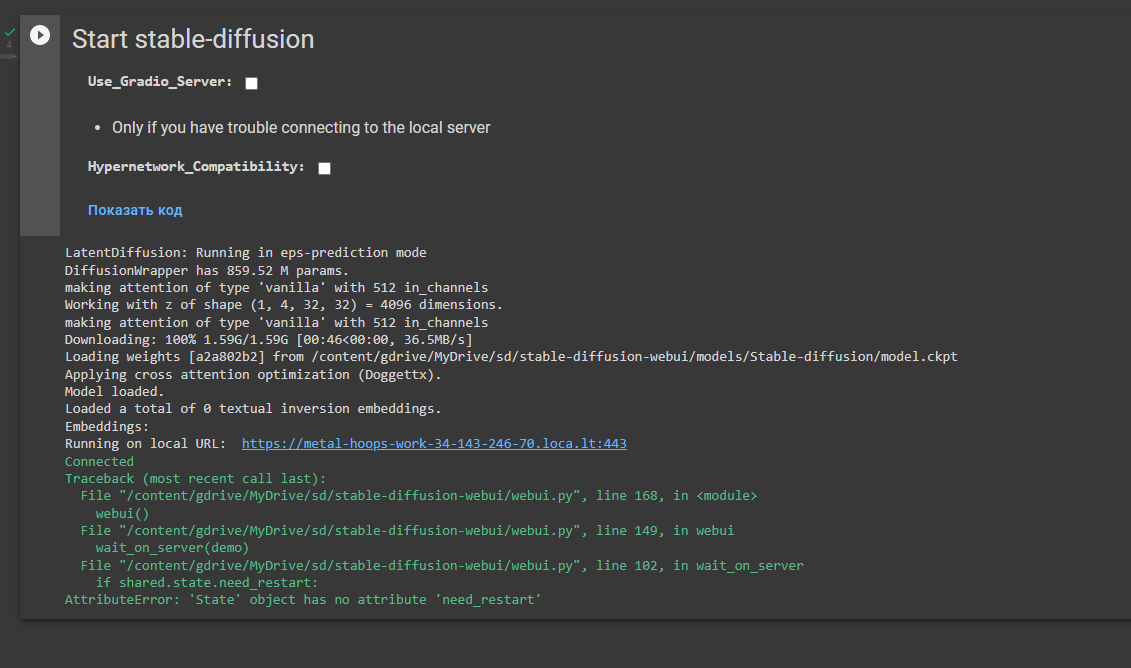Click the Start stable-diffusion cell title

point(193,40)
